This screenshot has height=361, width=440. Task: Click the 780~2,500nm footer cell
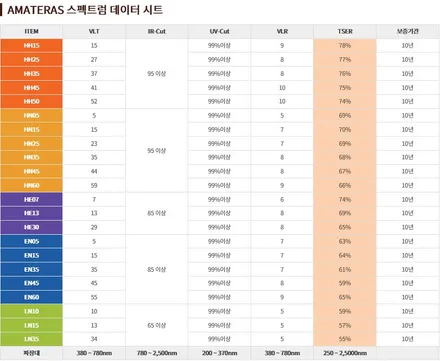(157, 353)
